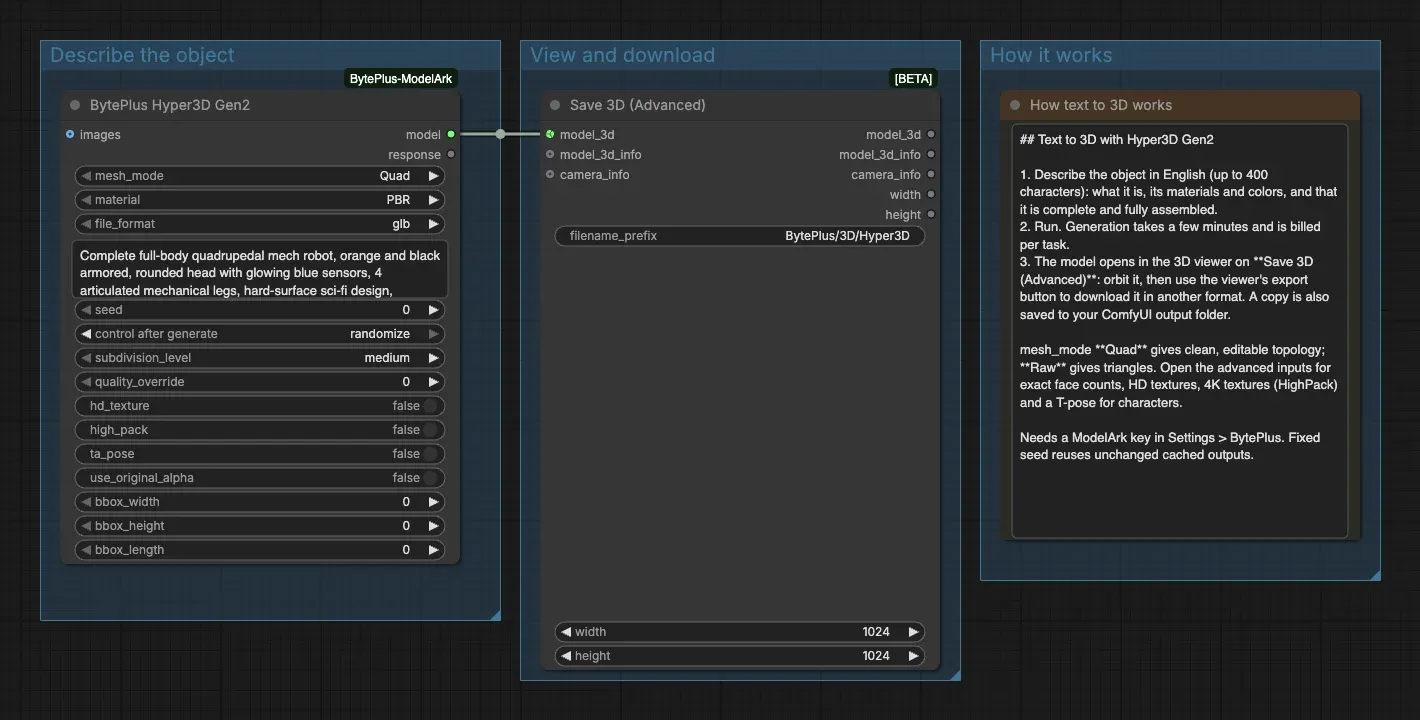
Task: Click the model_3d_info input port
Action: click(550, 154)
